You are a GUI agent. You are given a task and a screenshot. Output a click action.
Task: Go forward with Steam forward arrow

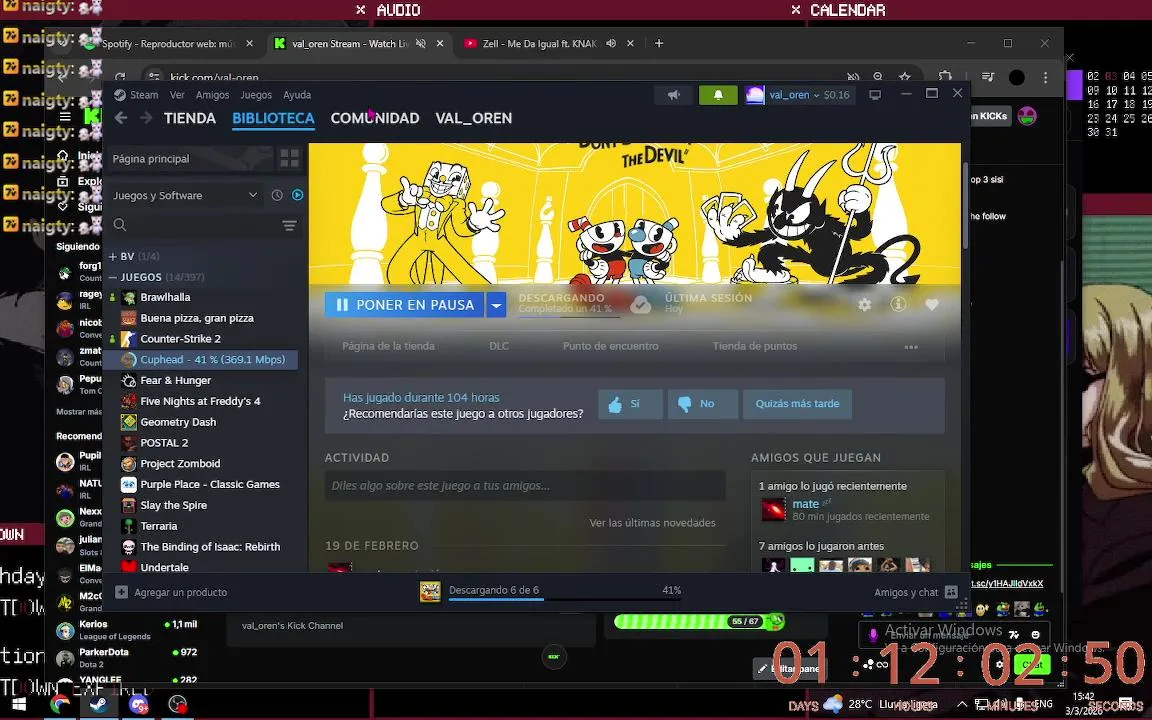point(146,118)
